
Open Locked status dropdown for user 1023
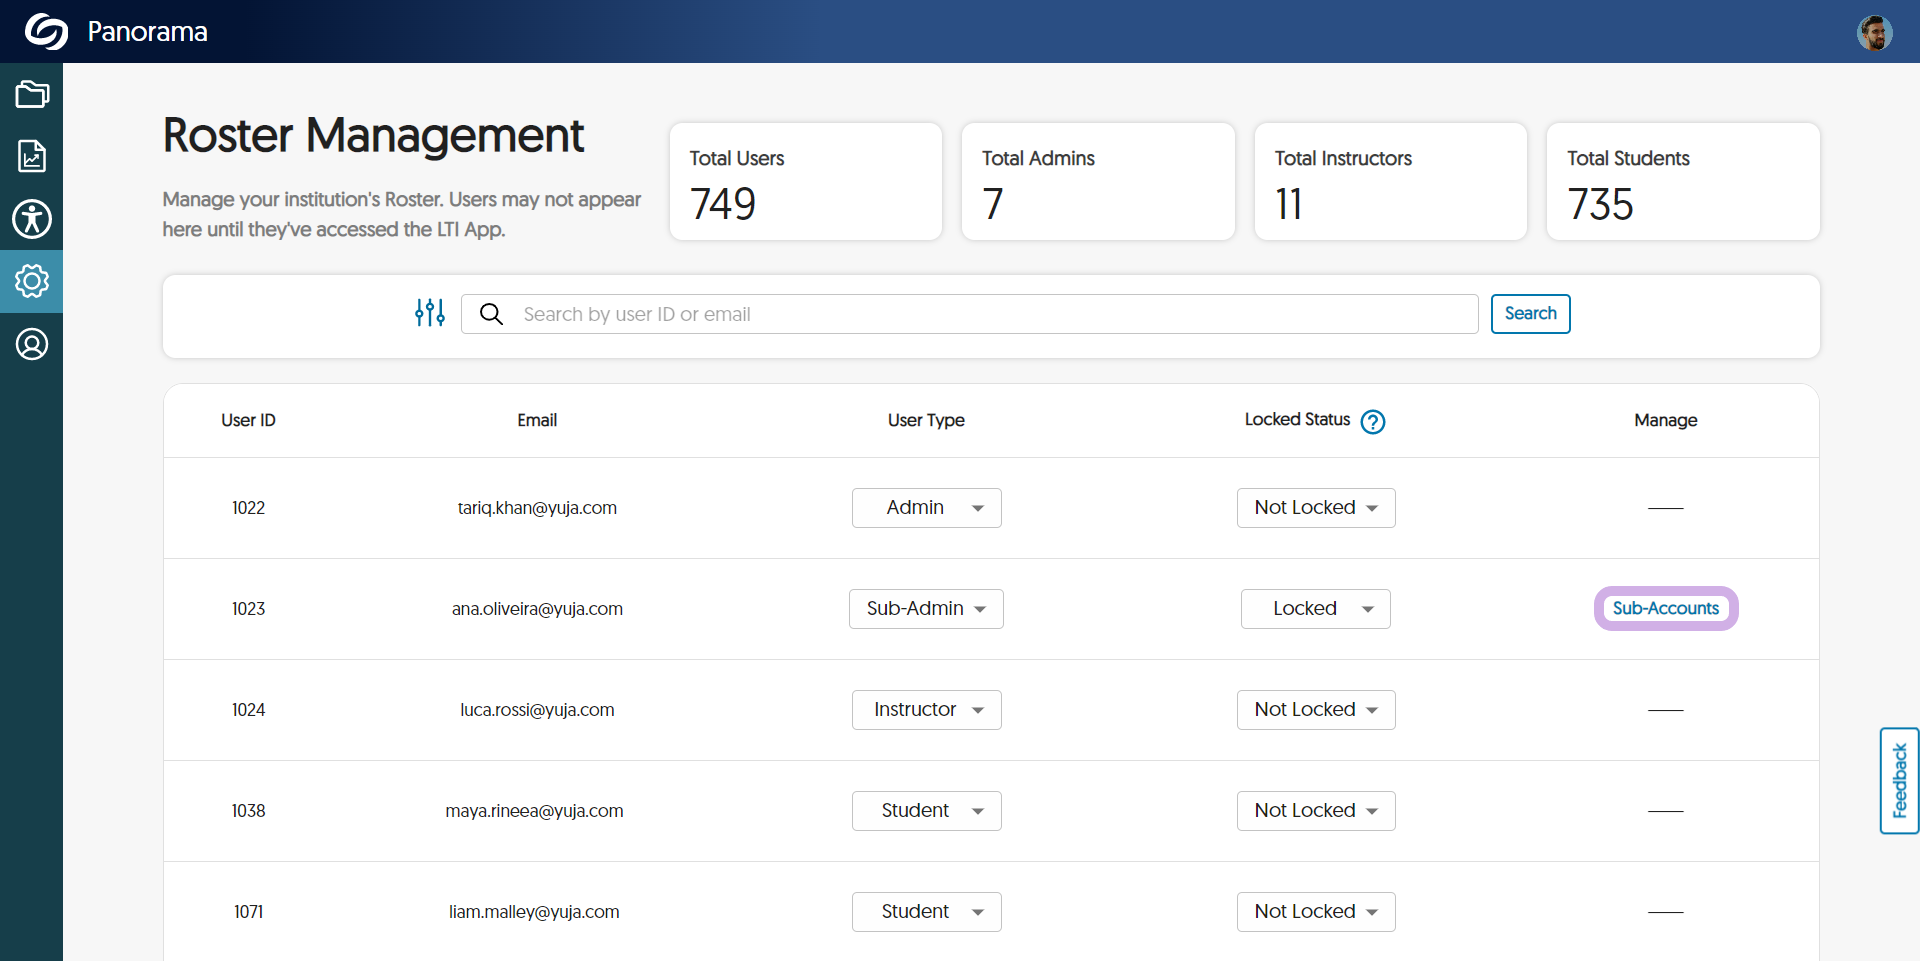click(x=1315, y=609)
